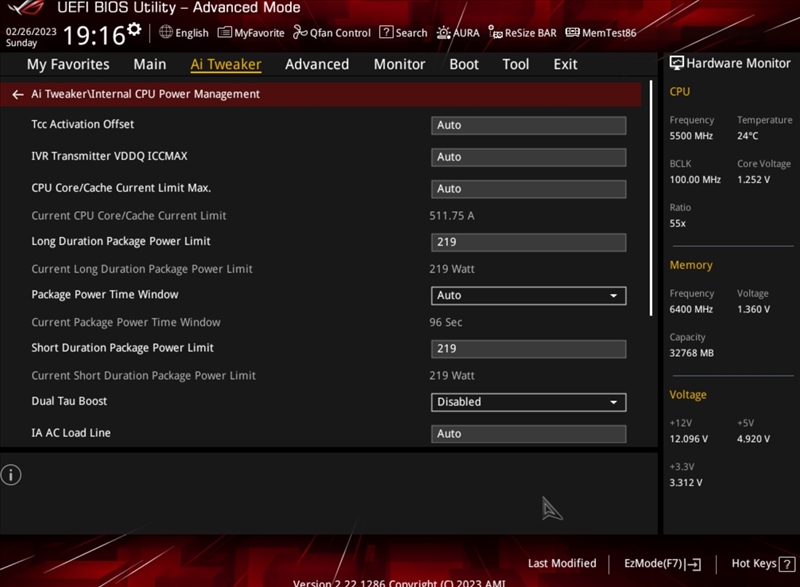
Task: Click the 55x ratio value
Action: click(x=678, y=223)
